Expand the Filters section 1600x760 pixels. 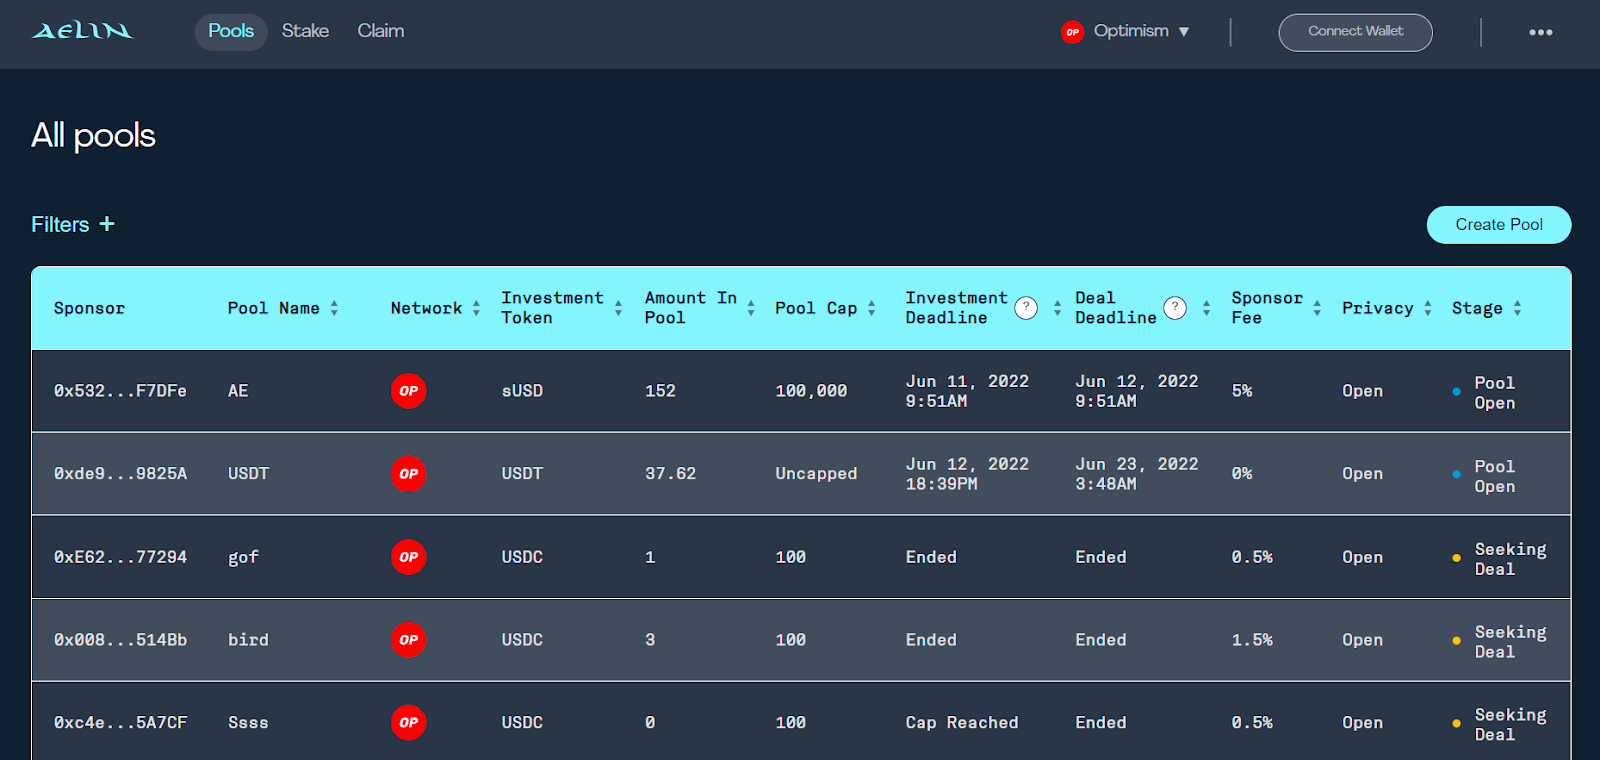[x=73, y=224]
